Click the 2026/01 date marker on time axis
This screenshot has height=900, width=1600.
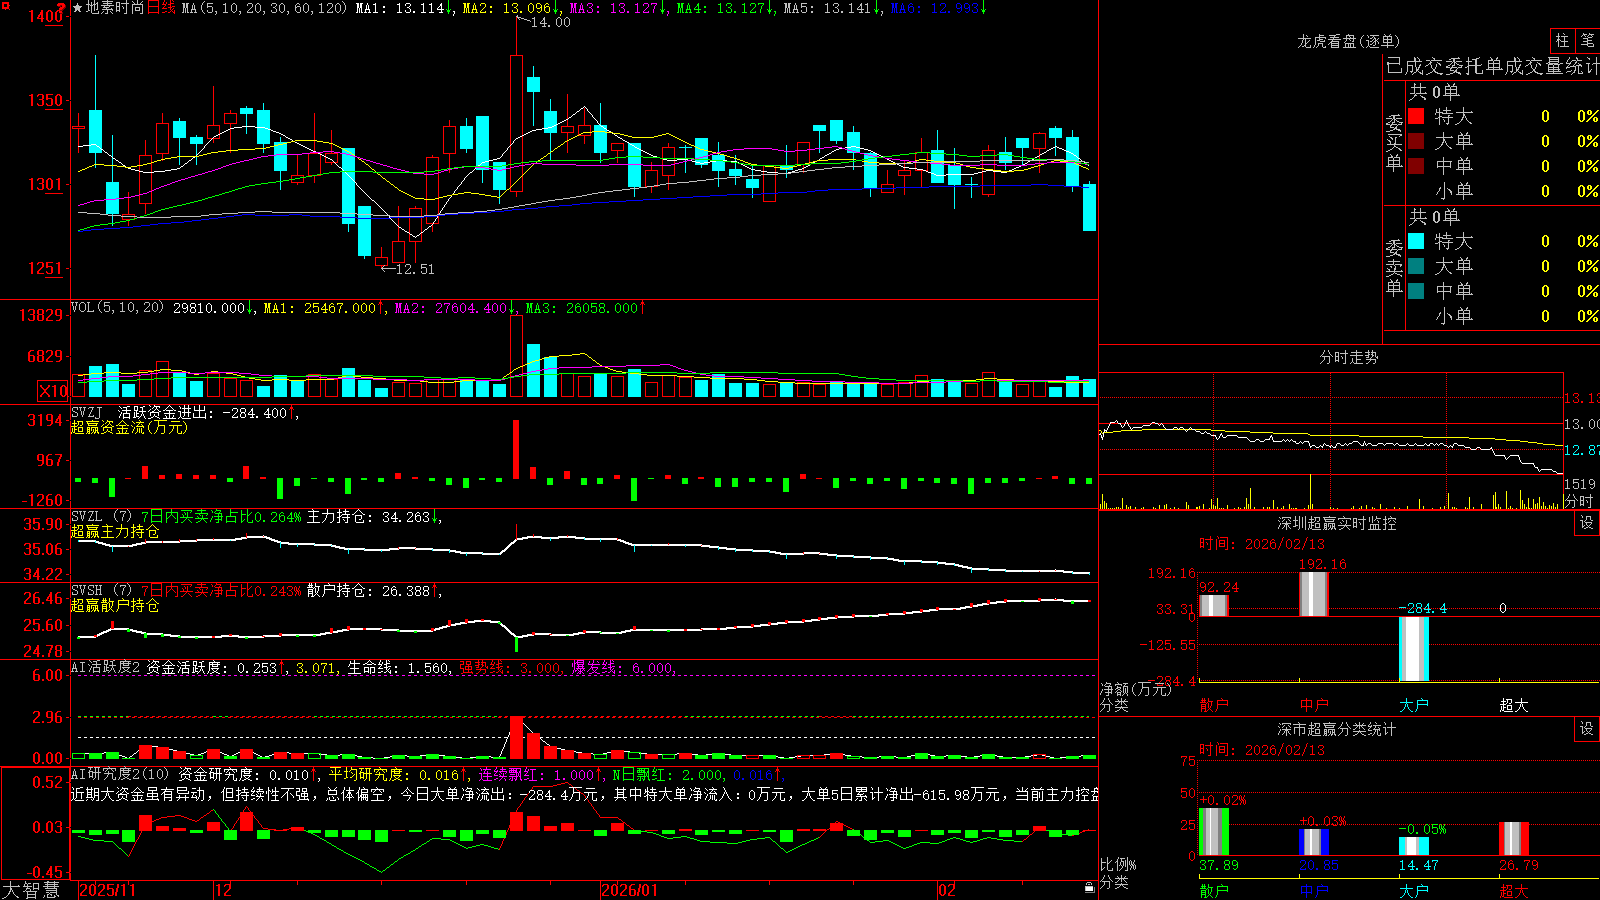[x=630, y=890]
